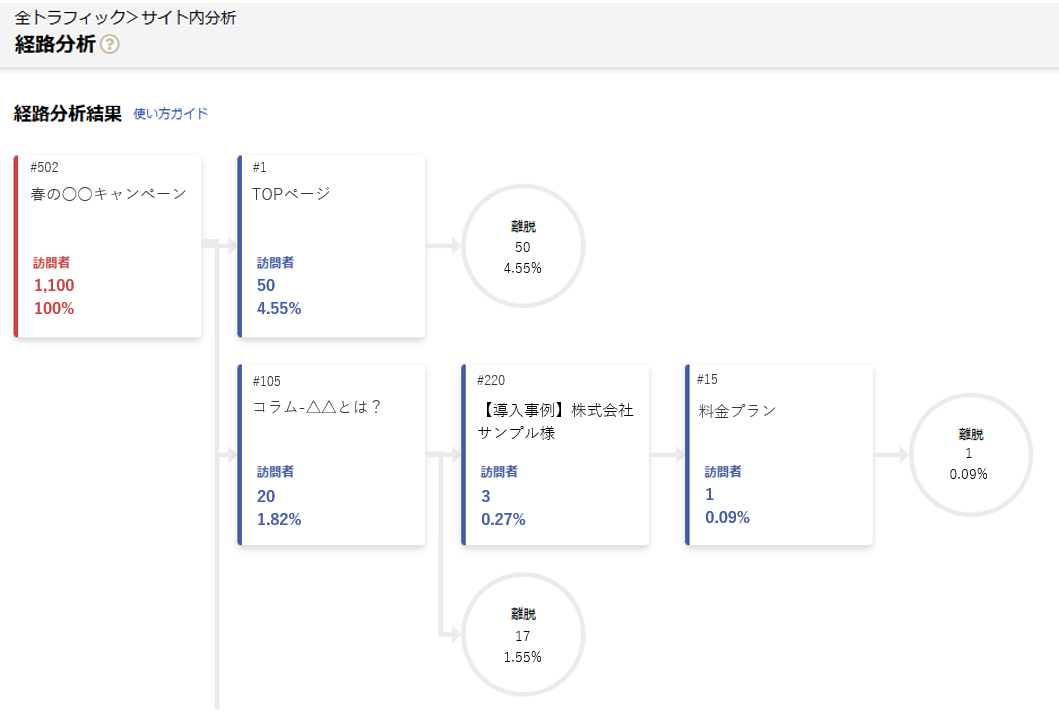
Task: Click page number #220 label
Action: [491, 380]
